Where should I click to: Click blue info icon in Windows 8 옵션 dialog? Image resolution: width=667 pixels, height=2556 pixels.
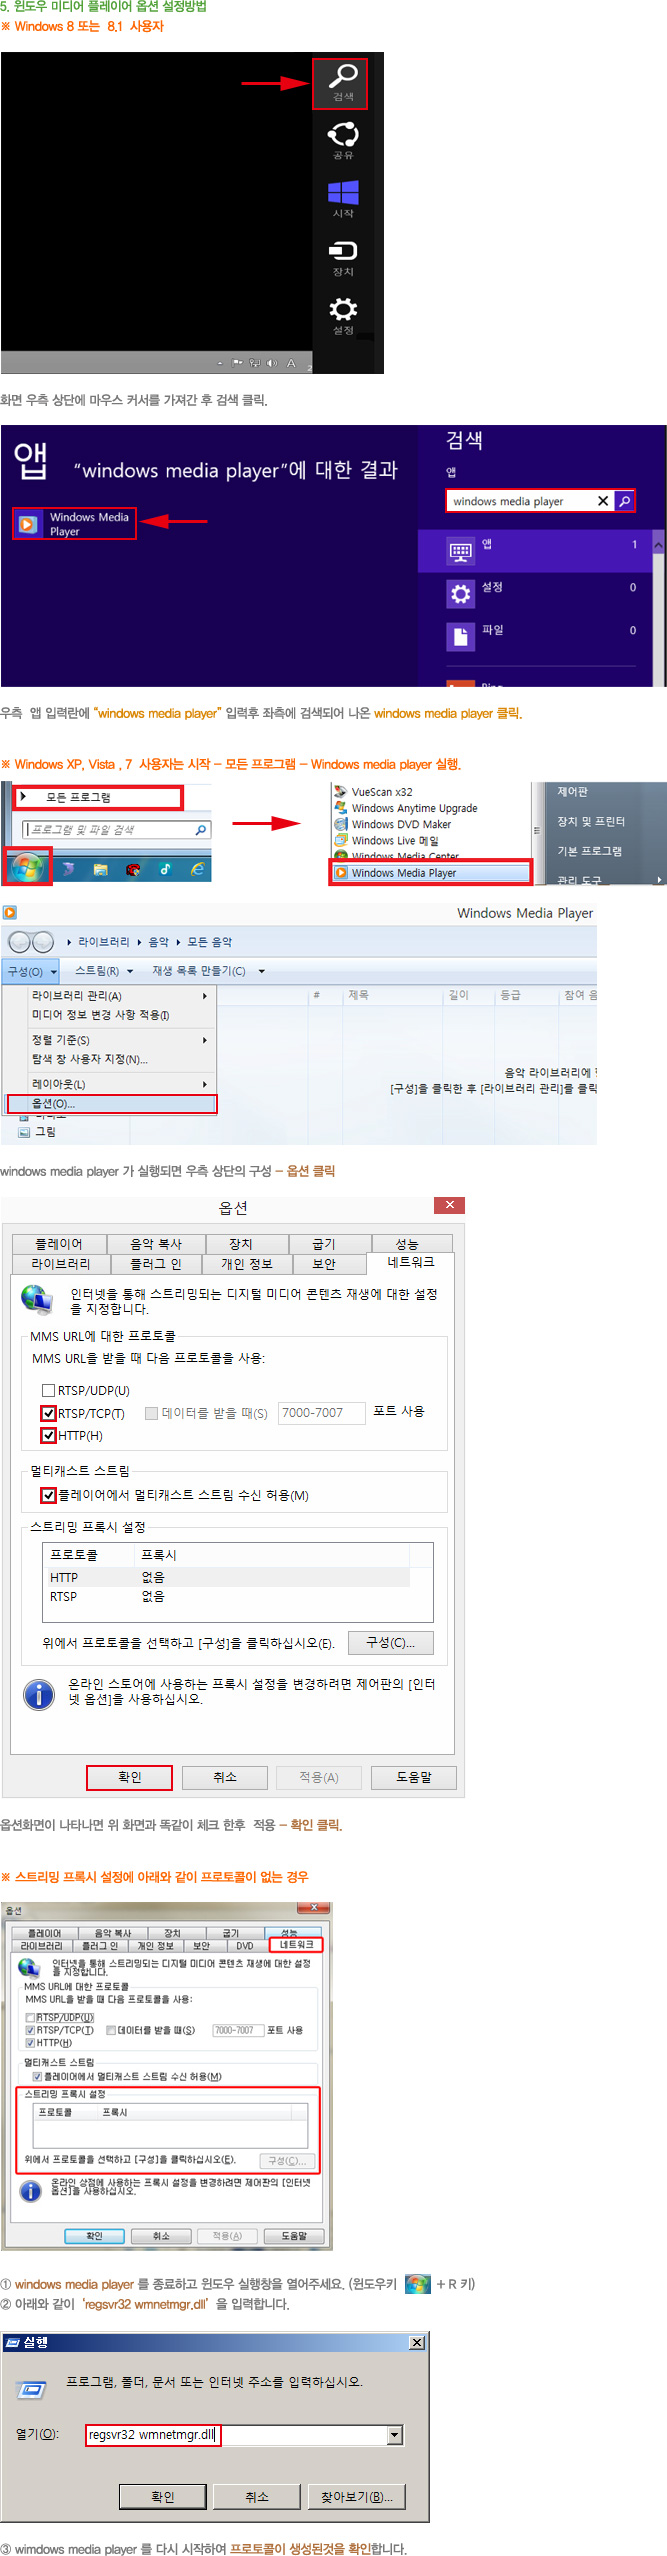pos(38,1694)
